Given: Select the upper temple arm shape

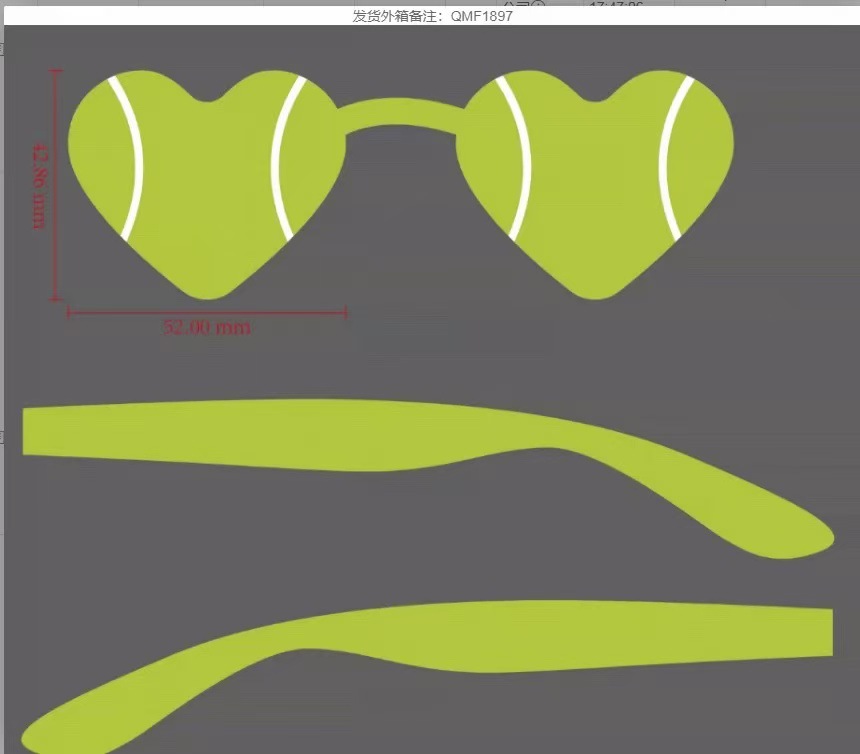Looking at the screenshot, I should point(428,478).
